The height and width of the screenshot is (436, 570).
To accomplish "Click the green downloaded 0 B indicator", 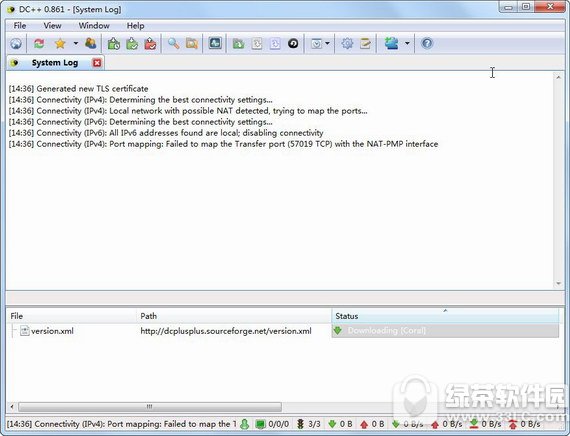I will tap(340, 424).
